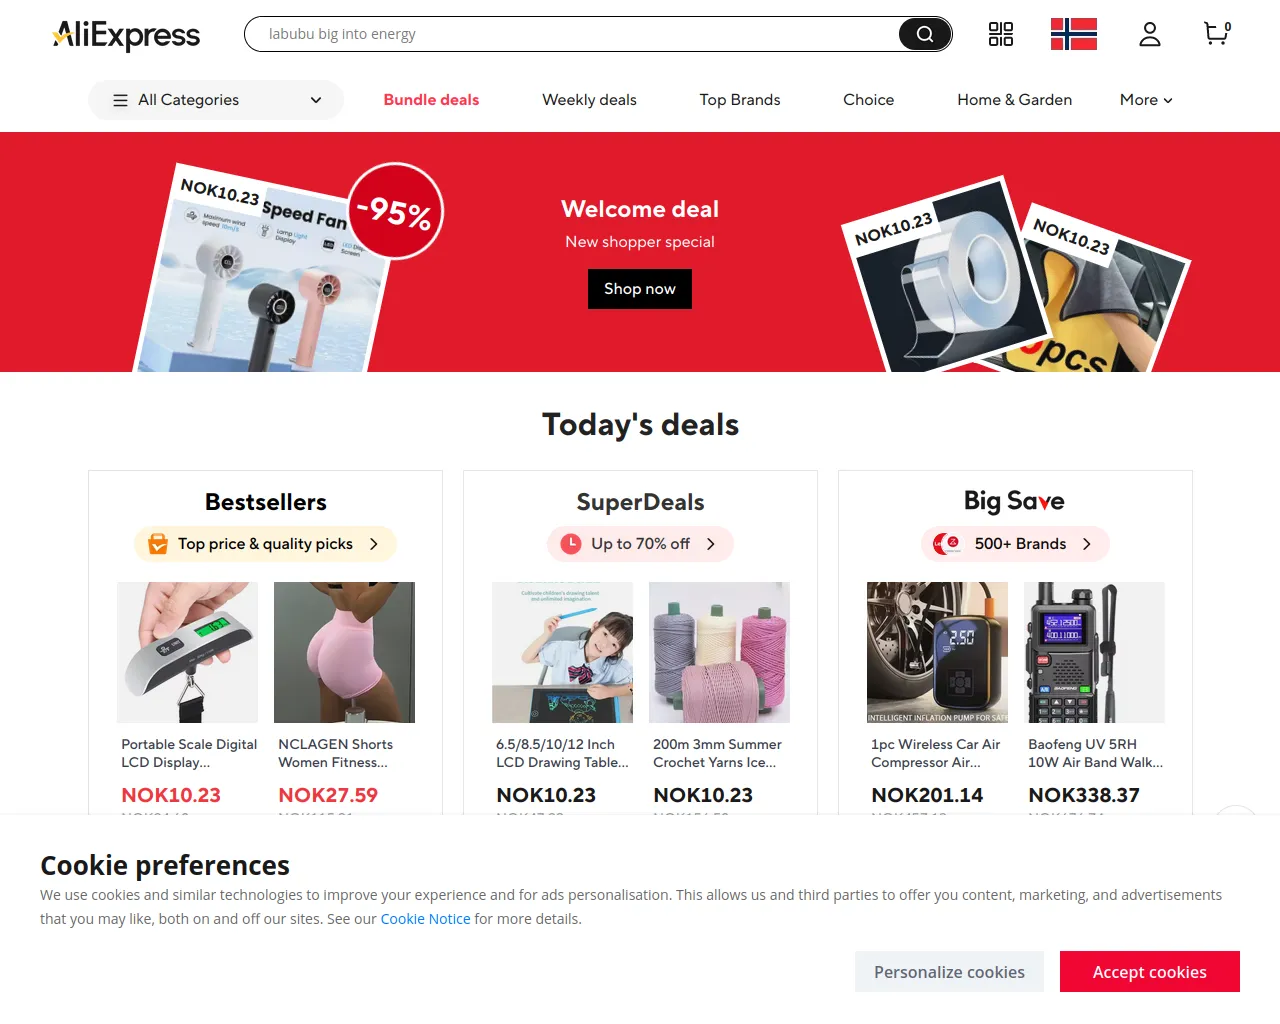Open the QR code app download icon
The height and width of the screenshot is (1024, 1280).
click(1001, 34)
